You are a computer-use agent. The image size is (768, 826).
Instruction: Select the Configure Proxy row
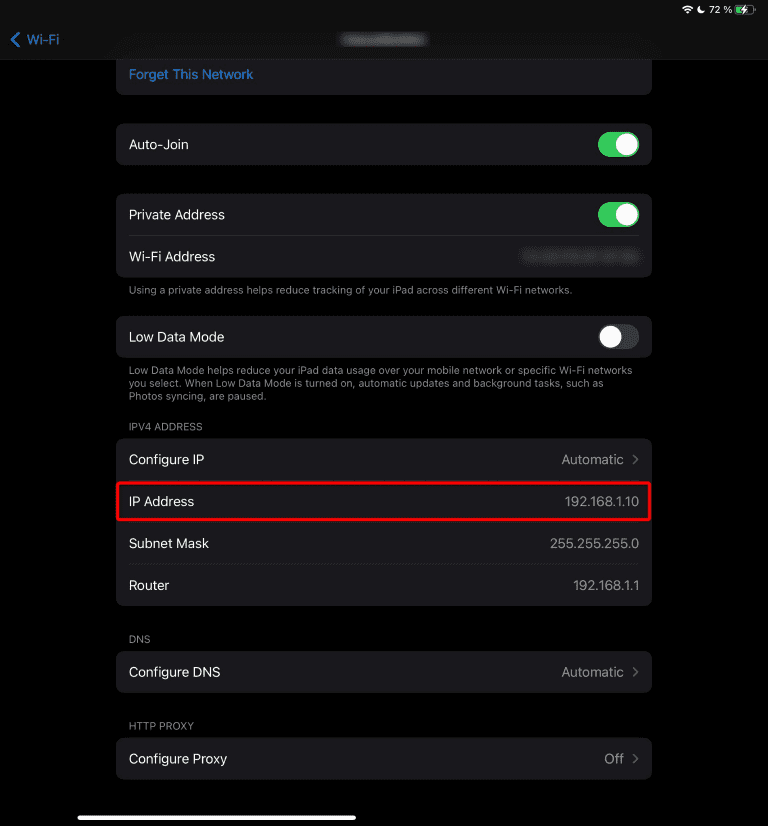click(x=384, y=759)
